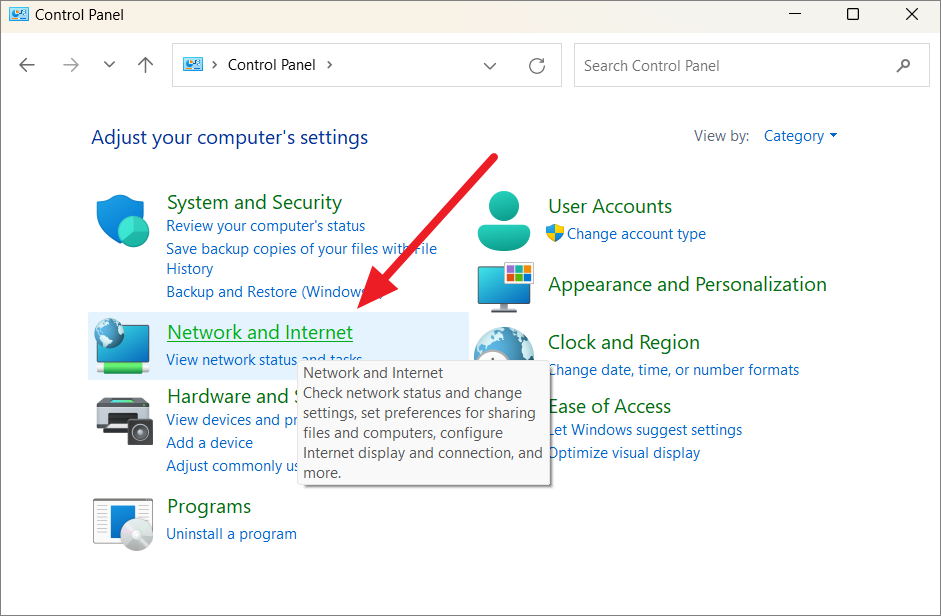Click Uninstall a program link
The height and width of the screenshot is (616, 941).
coord(231,534)
